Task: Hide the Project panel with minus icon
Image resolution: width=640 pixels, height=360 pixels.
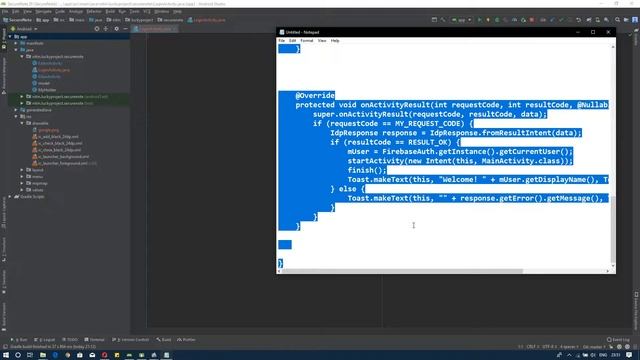Action: click(x=126, y=29)
